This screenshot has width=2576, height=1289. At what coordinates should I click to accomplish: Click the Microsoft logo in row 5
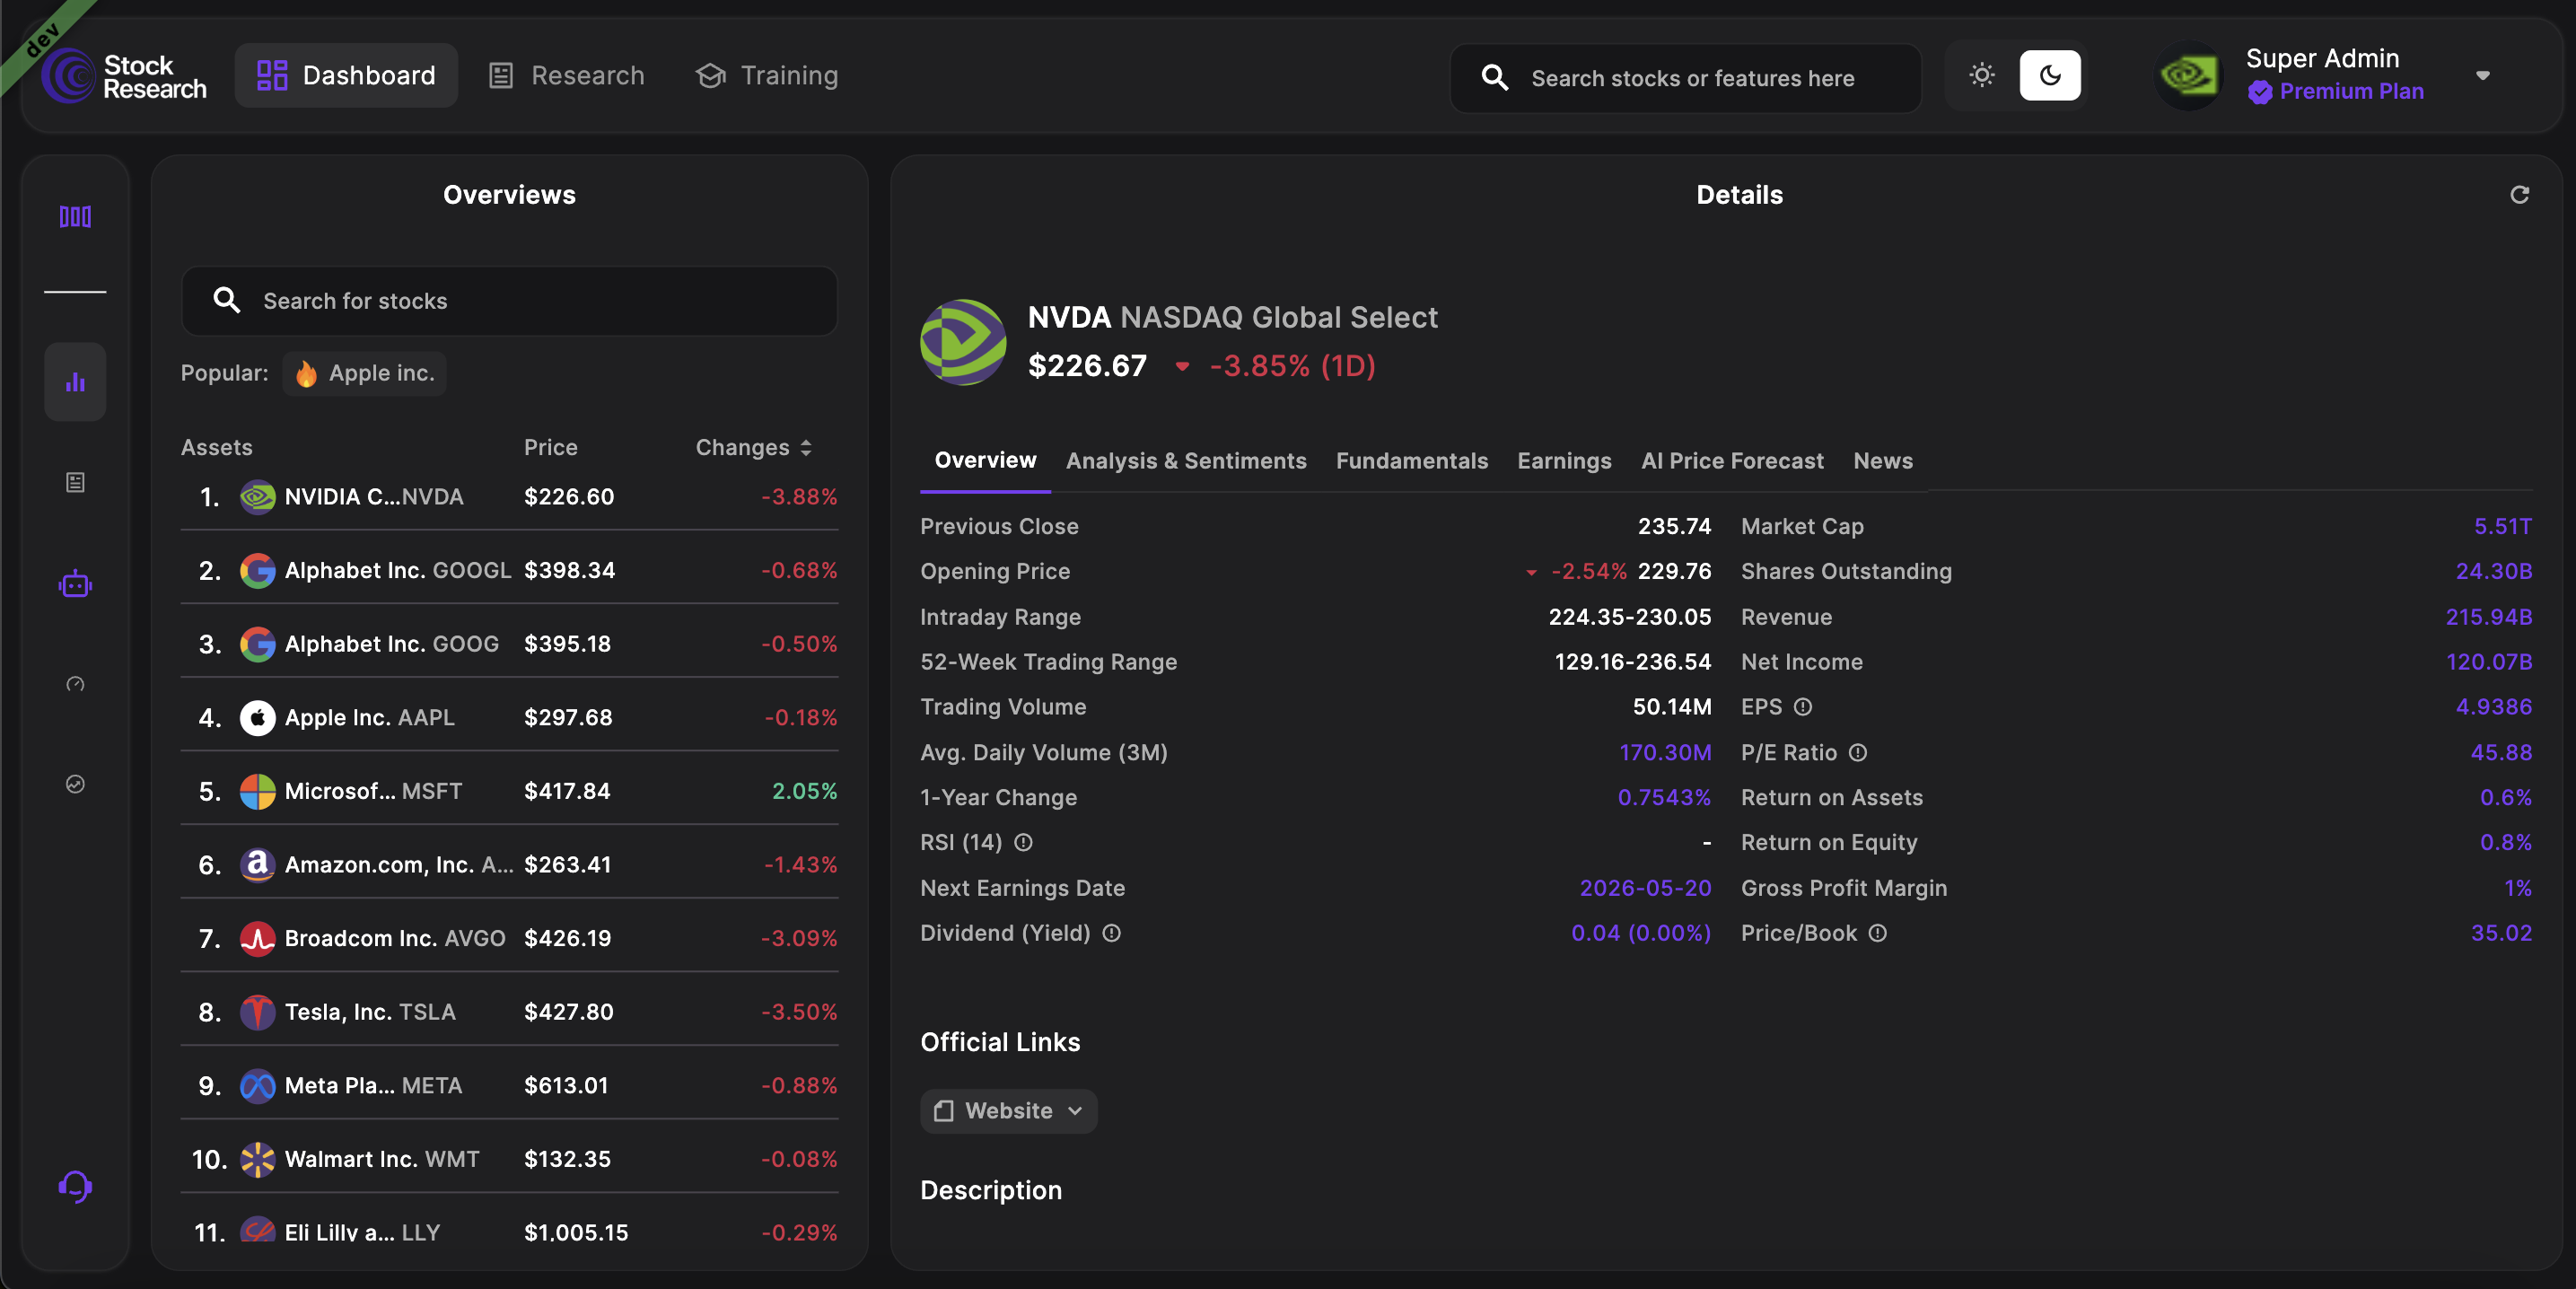point(257,791)
